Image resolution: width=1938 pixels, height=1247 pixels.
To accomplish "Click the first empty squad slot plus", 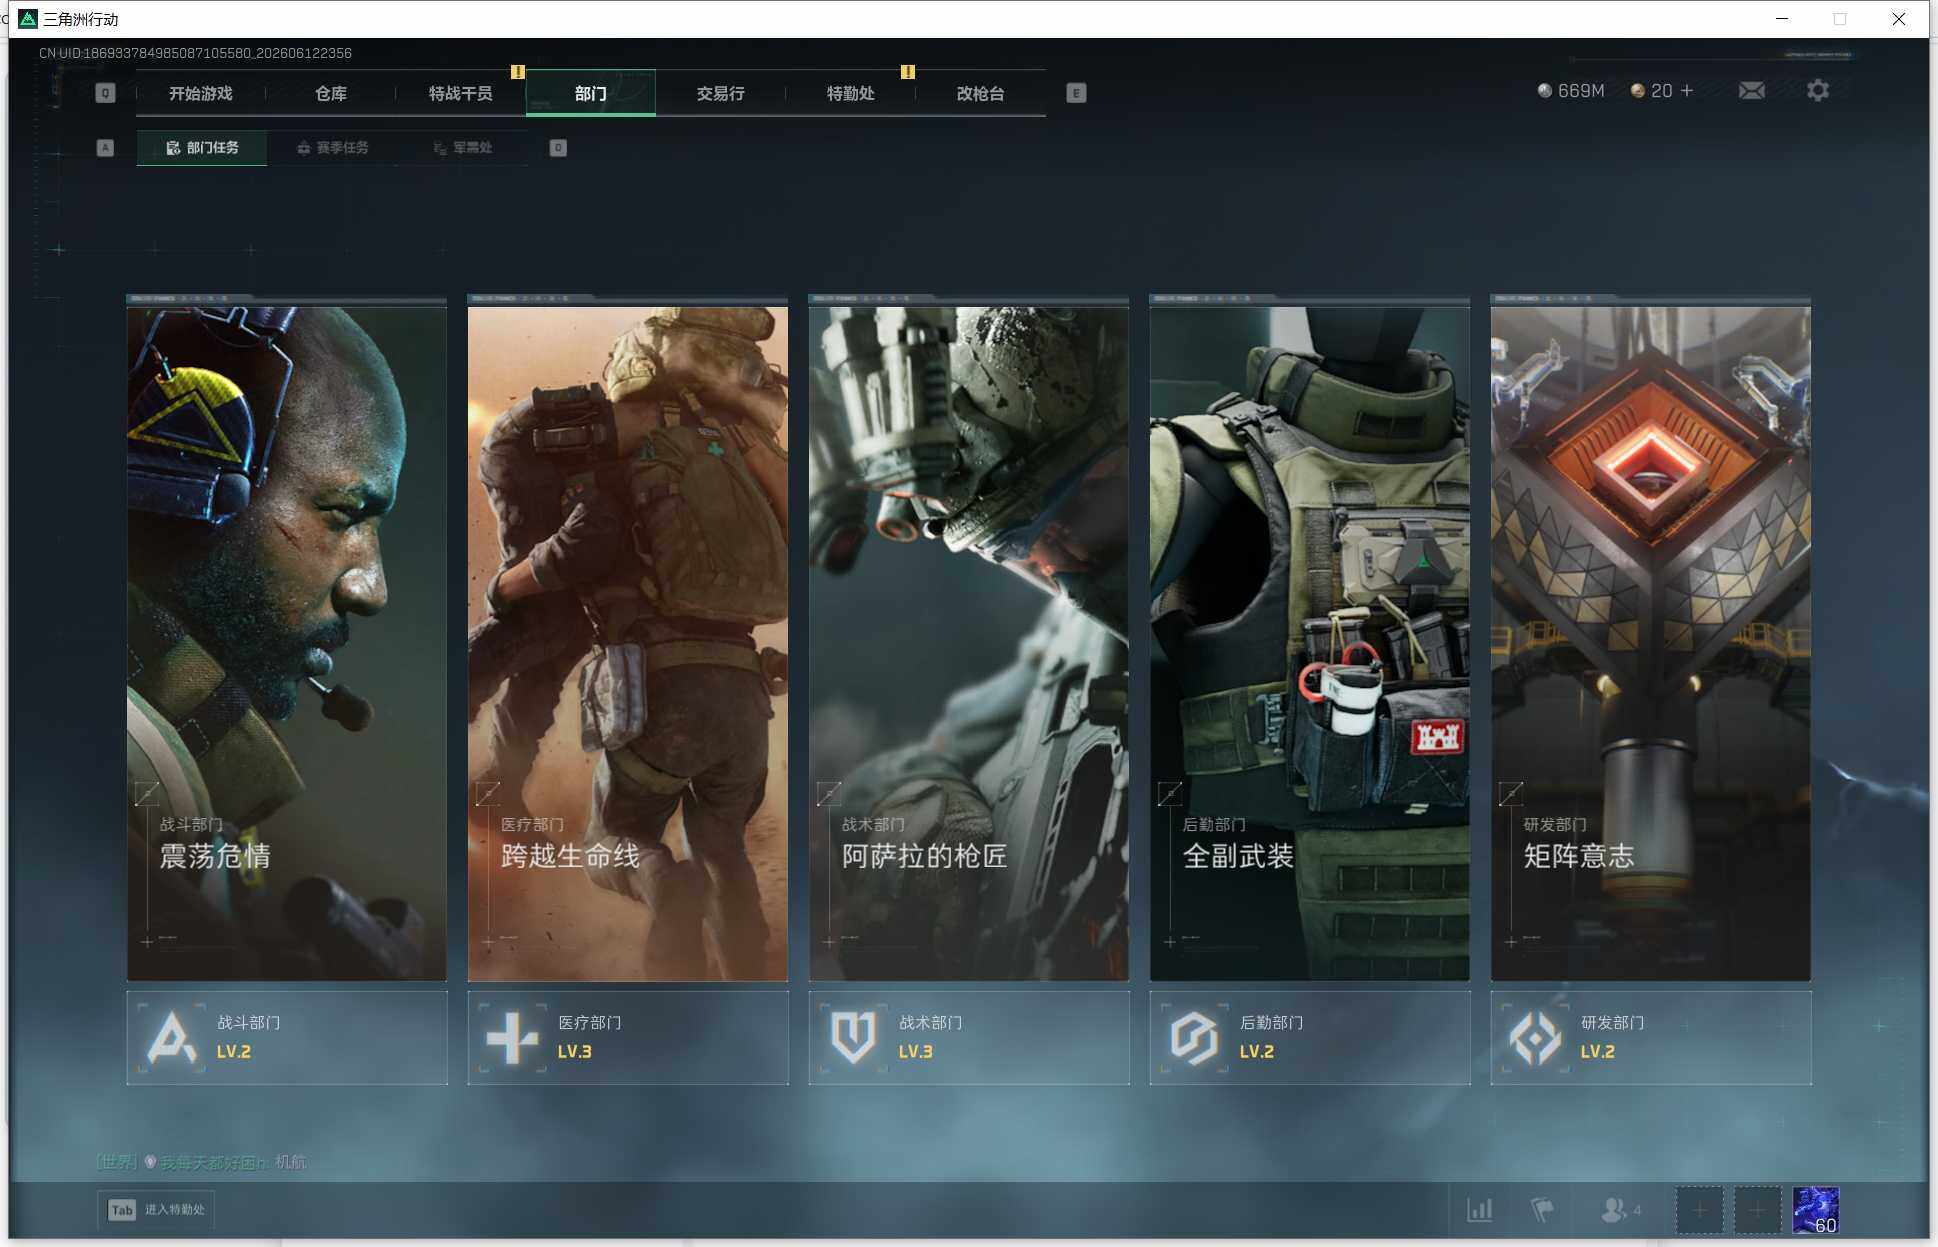I will 1699,1211.
